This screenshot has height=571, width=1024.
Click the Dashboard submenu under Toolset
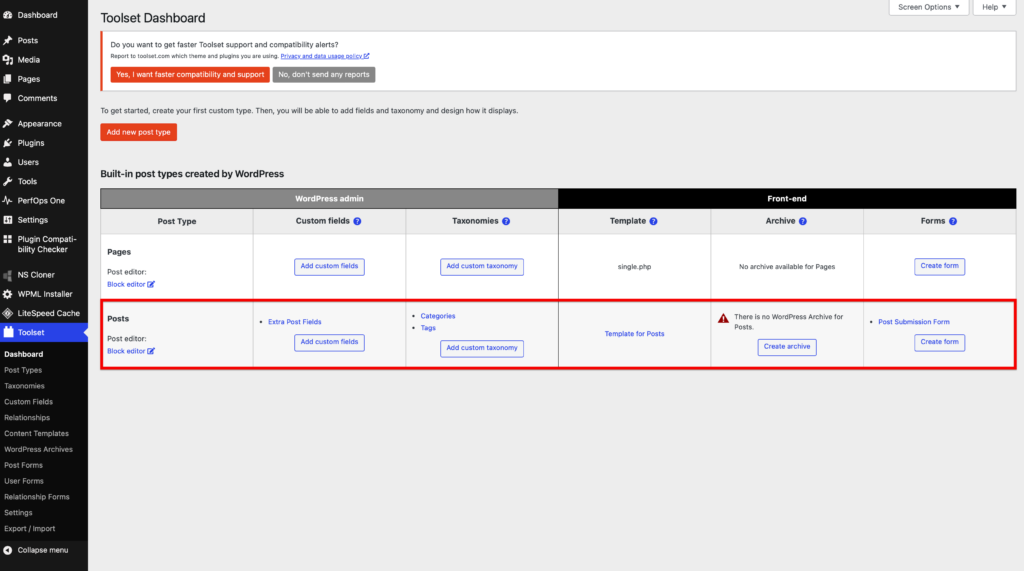(24, 354)
